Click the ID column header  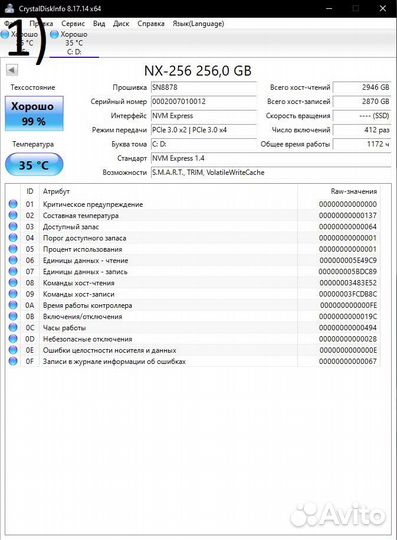30,191
